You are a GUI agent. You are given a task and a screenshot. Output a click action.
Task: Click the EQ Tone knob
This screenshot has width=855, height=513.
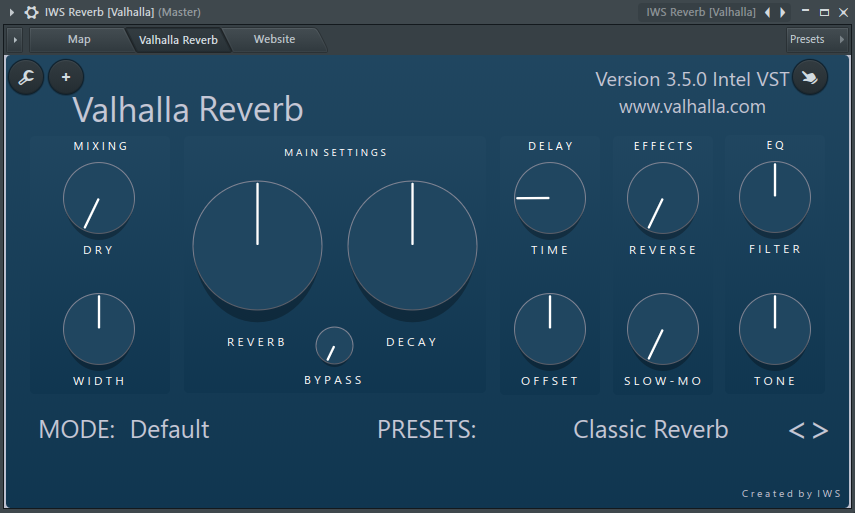point(775,329)
